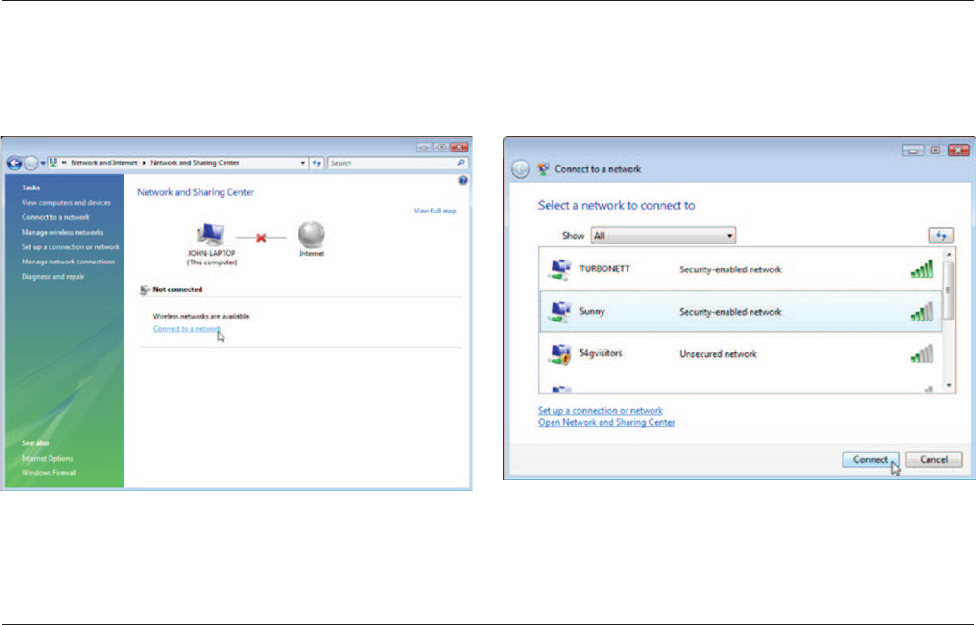
Task: Click the Not connected status icon
Action: 145,289
